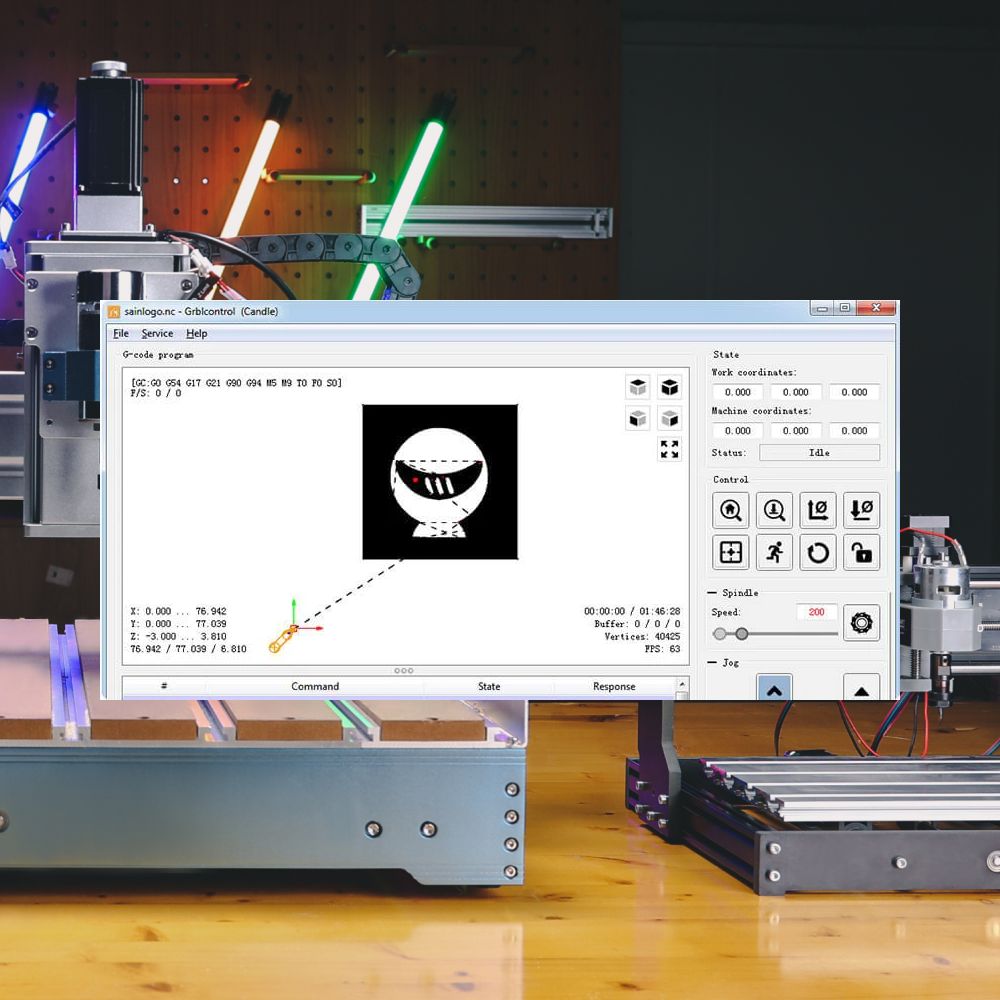Screen dimensions: 1000x1000
Task: Collapse the Spindle section
Action: [712, 592]
